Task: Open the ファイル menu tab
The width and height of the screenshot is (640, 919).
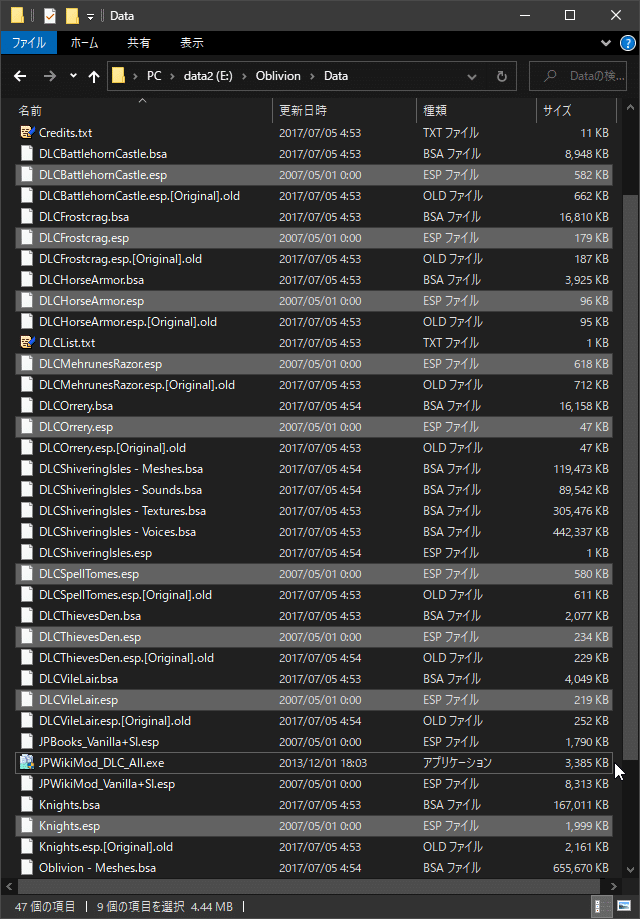Action: [29, 43]
